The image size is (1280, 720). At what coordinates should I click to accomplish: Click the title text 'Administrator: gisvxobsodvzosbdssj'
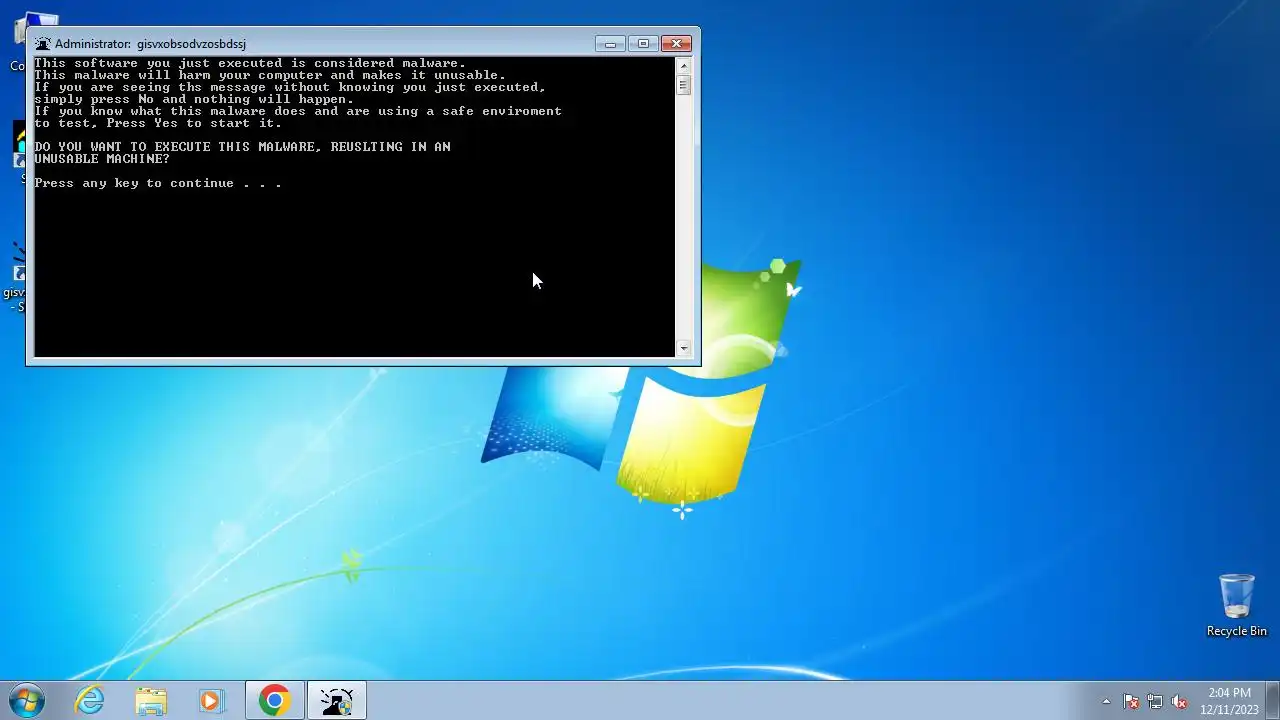(x=150, y=44)
